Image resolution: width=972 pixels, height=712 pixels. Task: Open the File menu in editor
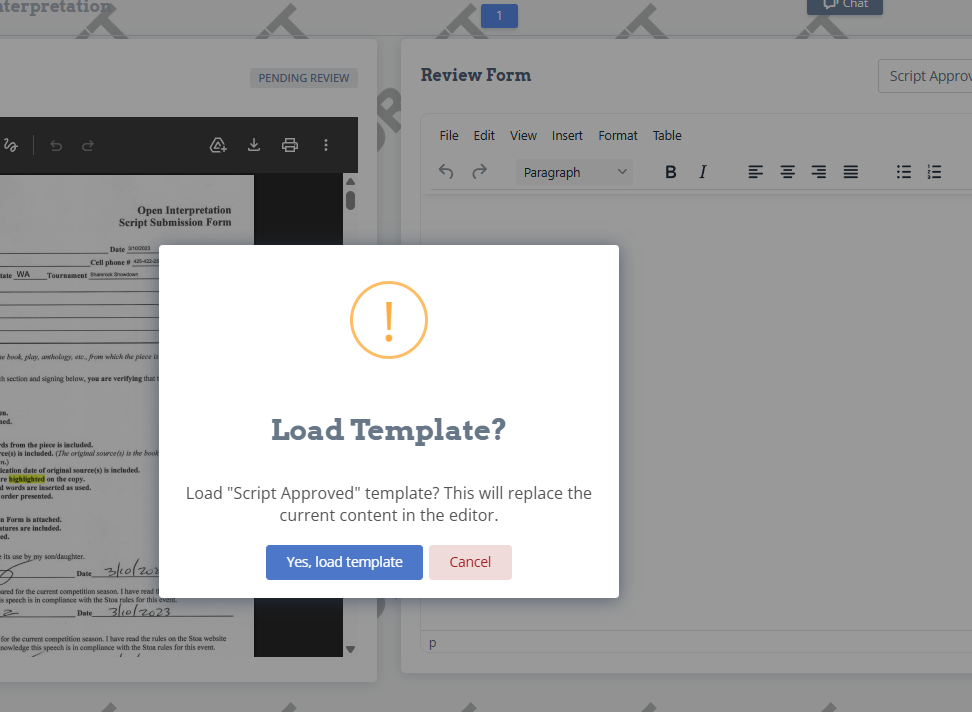click(449, 136)
